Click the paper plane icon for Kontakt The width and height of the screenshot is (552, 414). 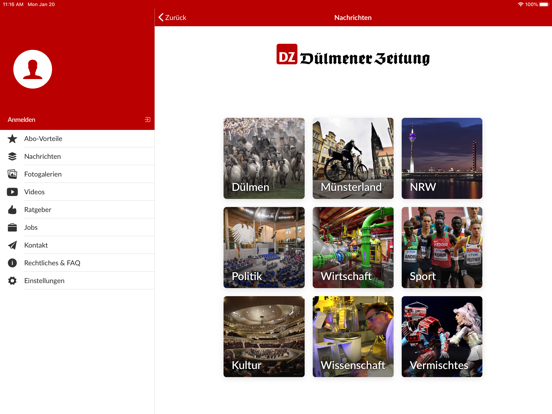coord(12,245)
